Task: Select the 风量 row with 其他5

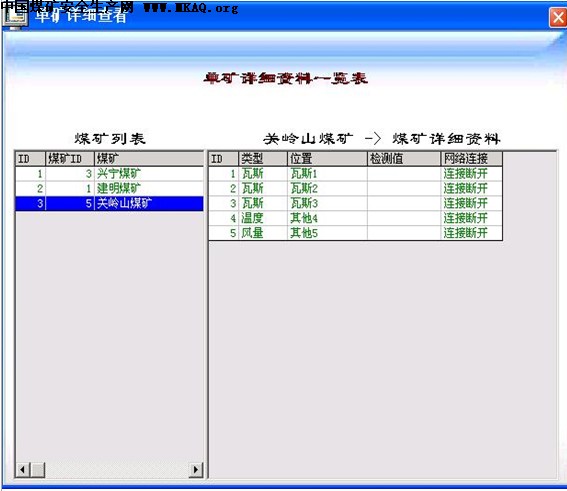Action: [x=355, y=233]
